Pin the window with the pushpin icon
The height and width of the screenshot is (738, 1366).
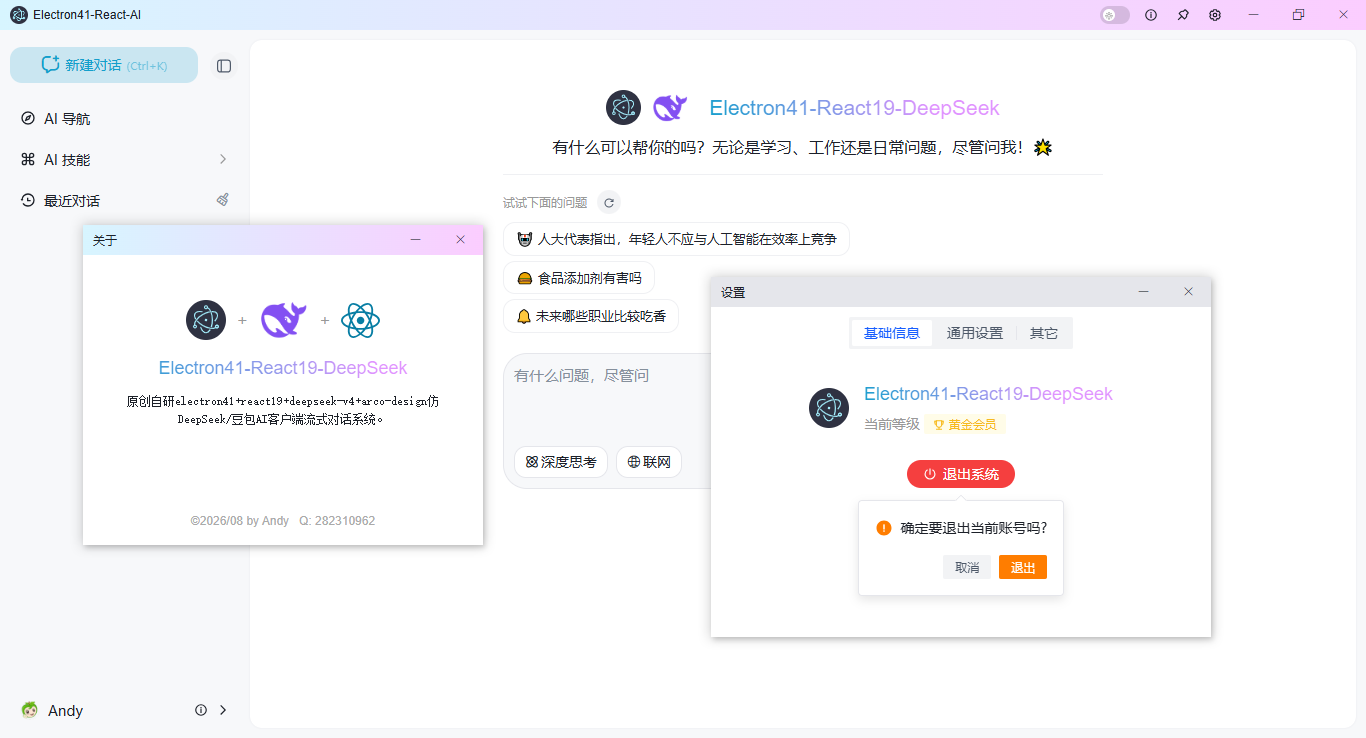[1183, 15]
